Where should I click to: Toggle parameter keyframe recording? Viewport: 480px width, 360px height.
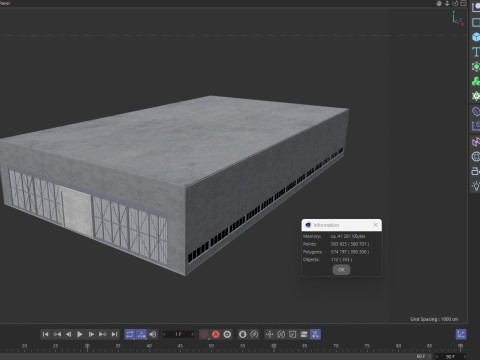click(304, 334)
